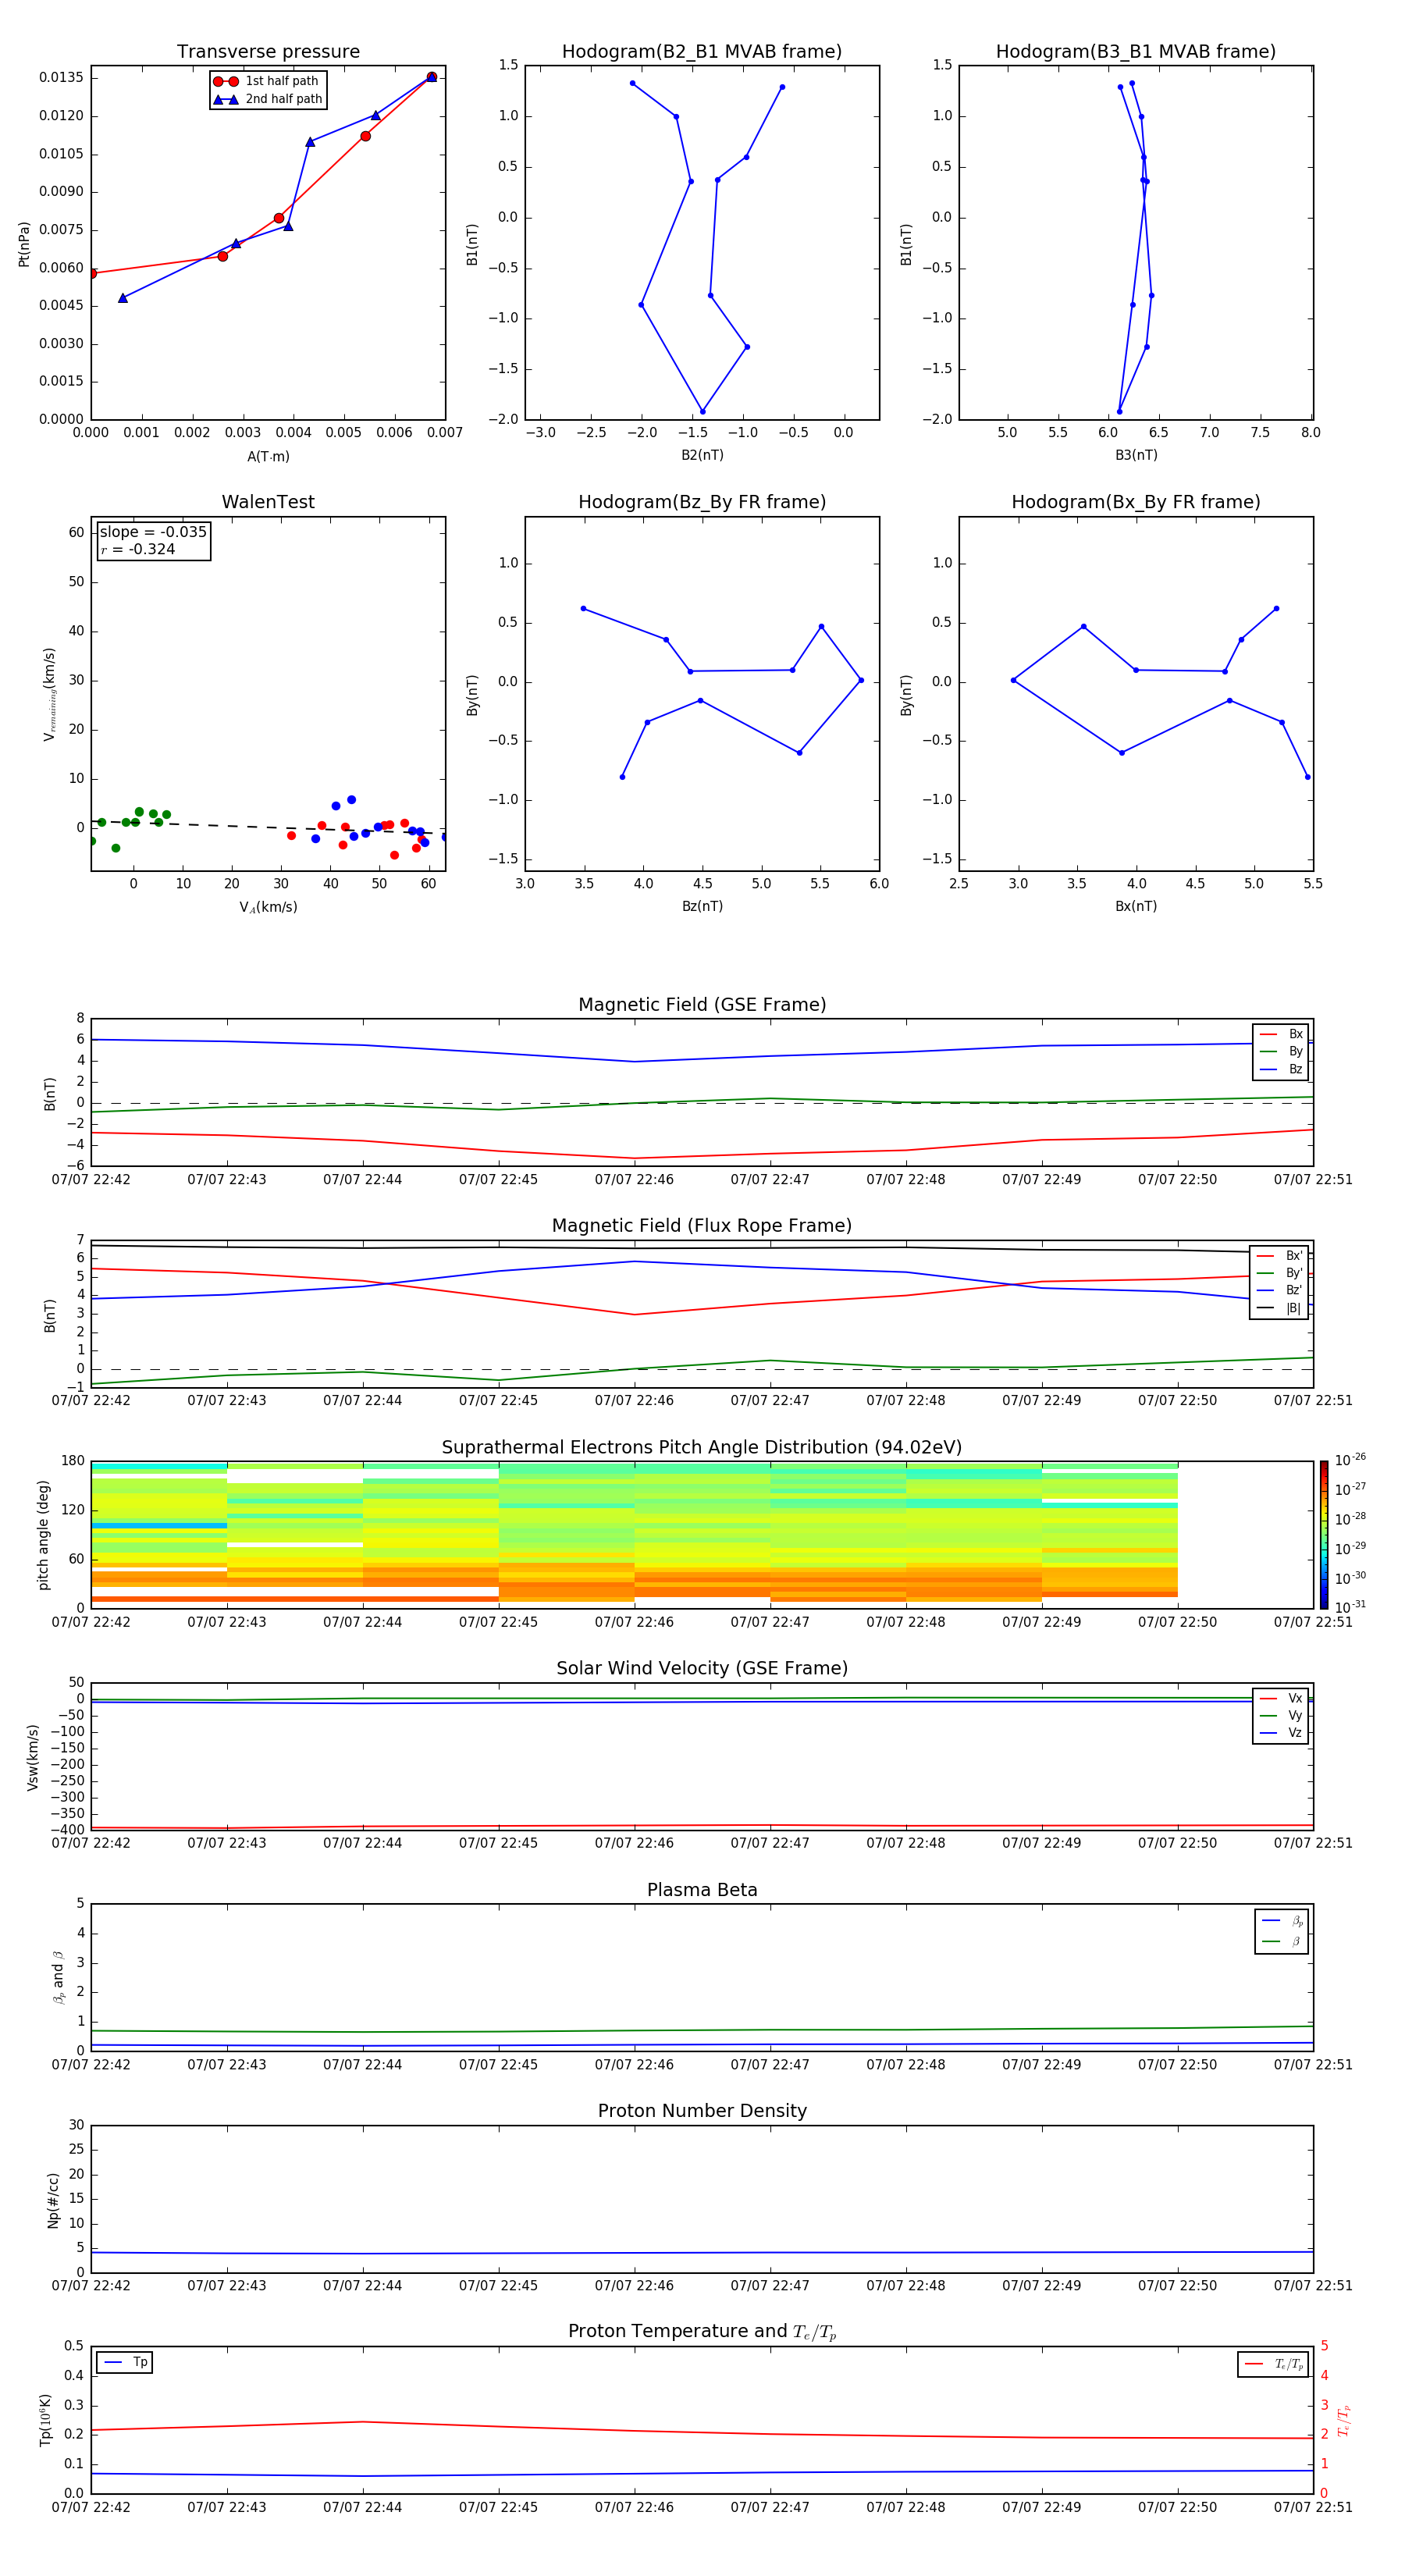
Task: Click the 'Hodogram(Bx_By FR frame)' title
Action: (1136, 502)
